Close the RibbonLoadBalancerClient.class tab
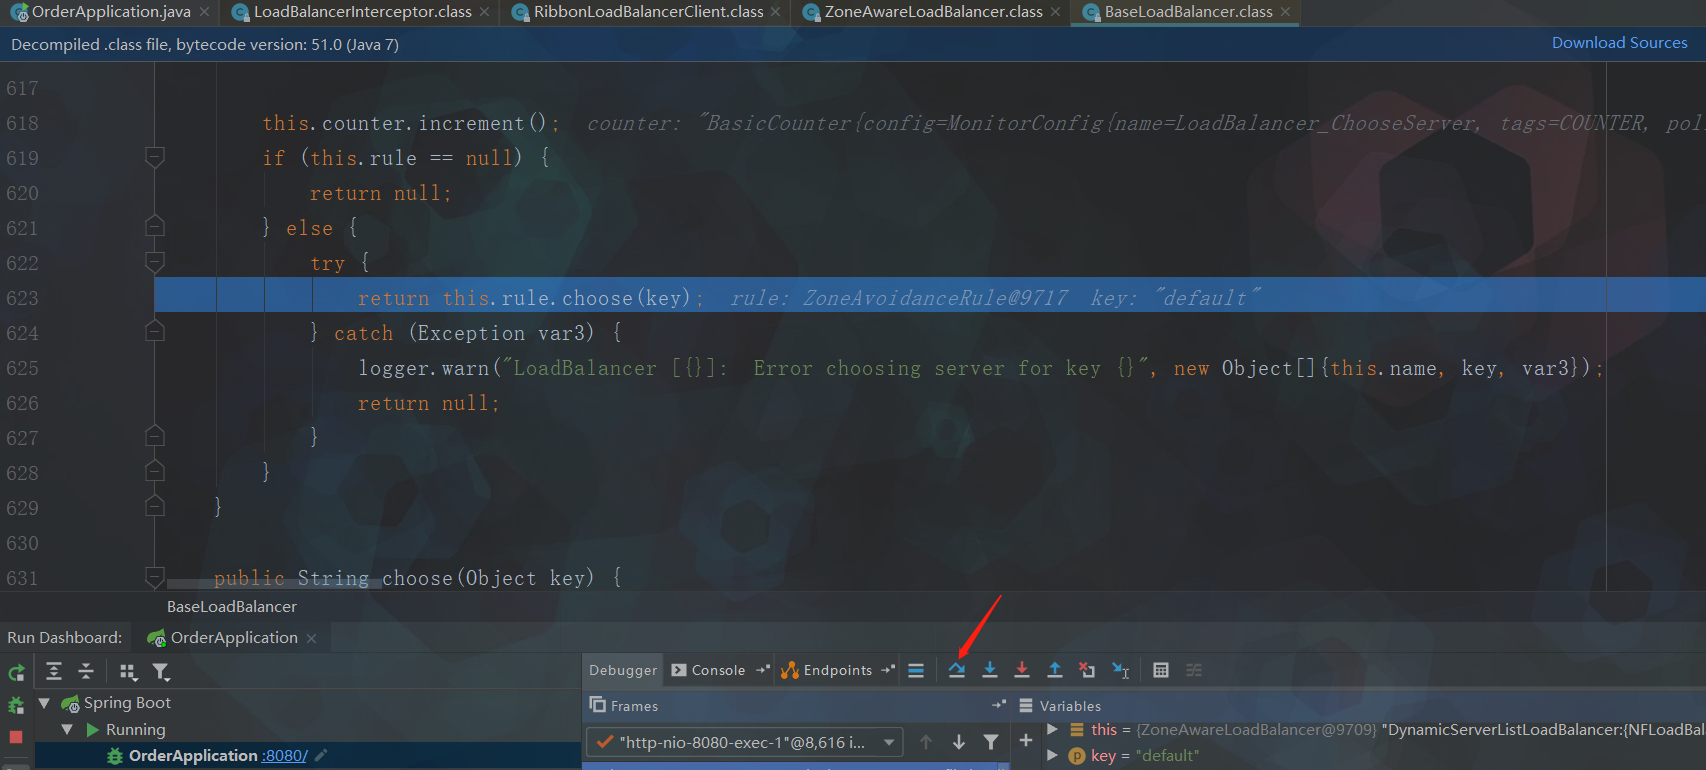 (776, 12)
